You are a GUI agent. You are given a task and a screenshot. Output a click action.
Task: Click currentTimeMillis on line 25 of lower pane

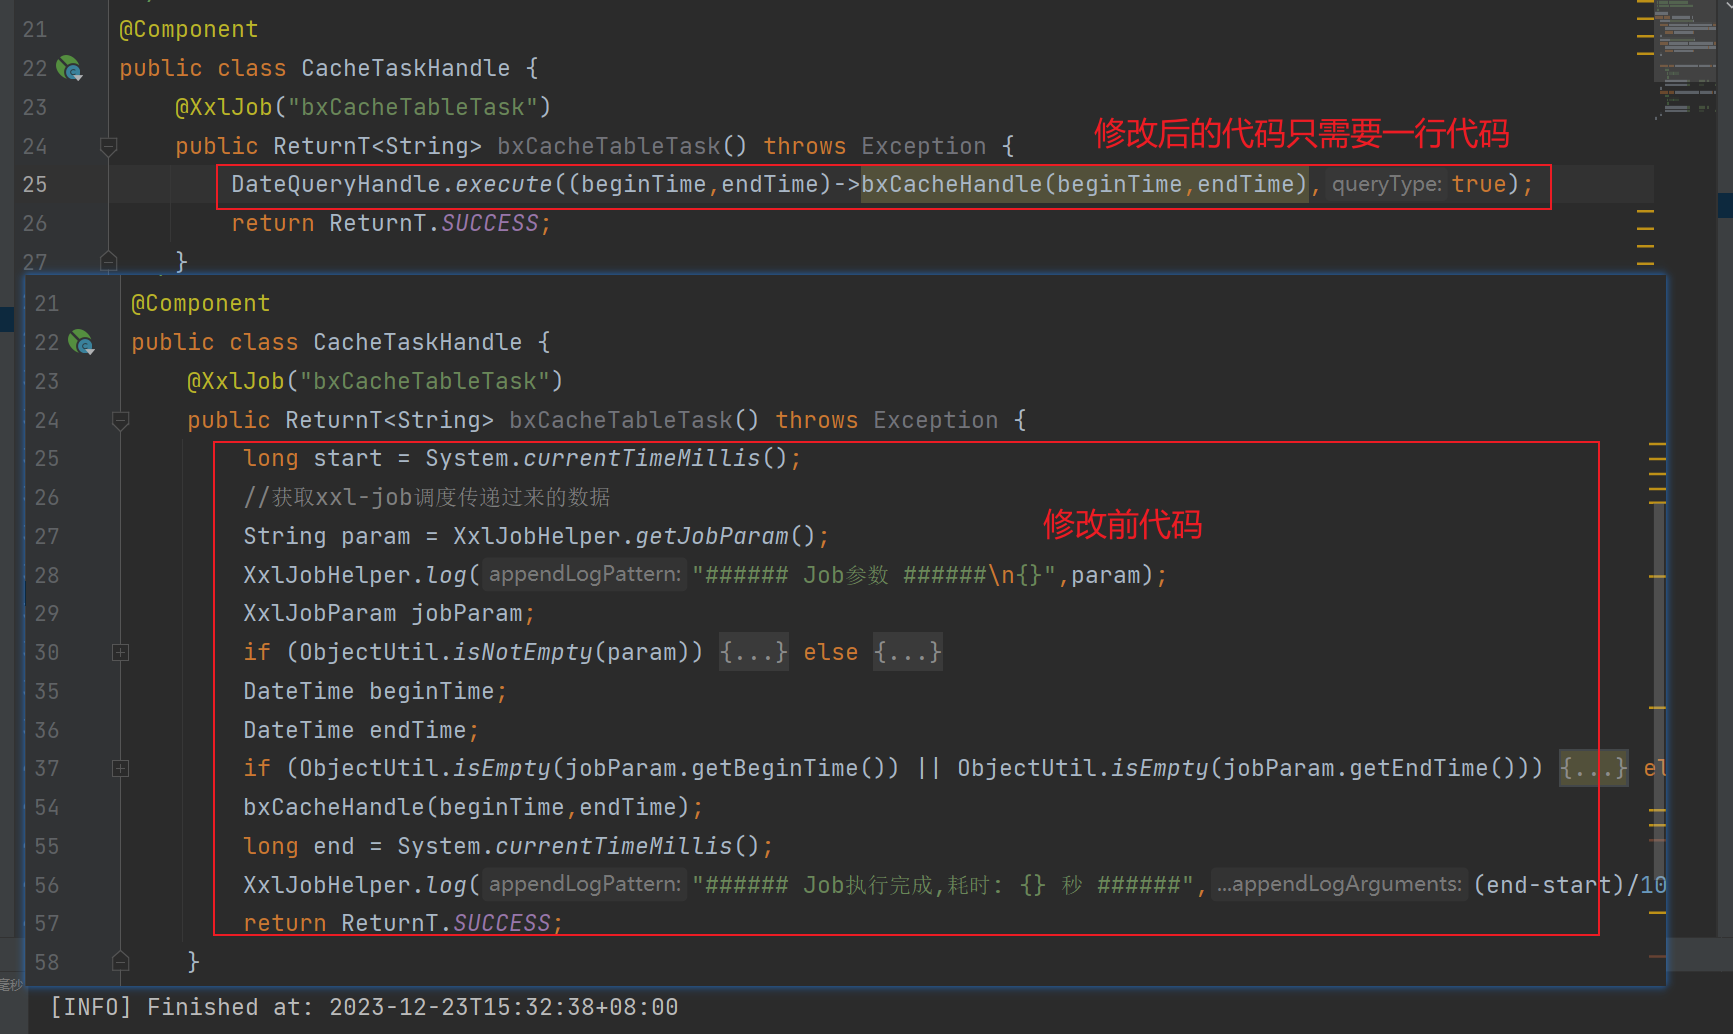(x=641, y=458)
